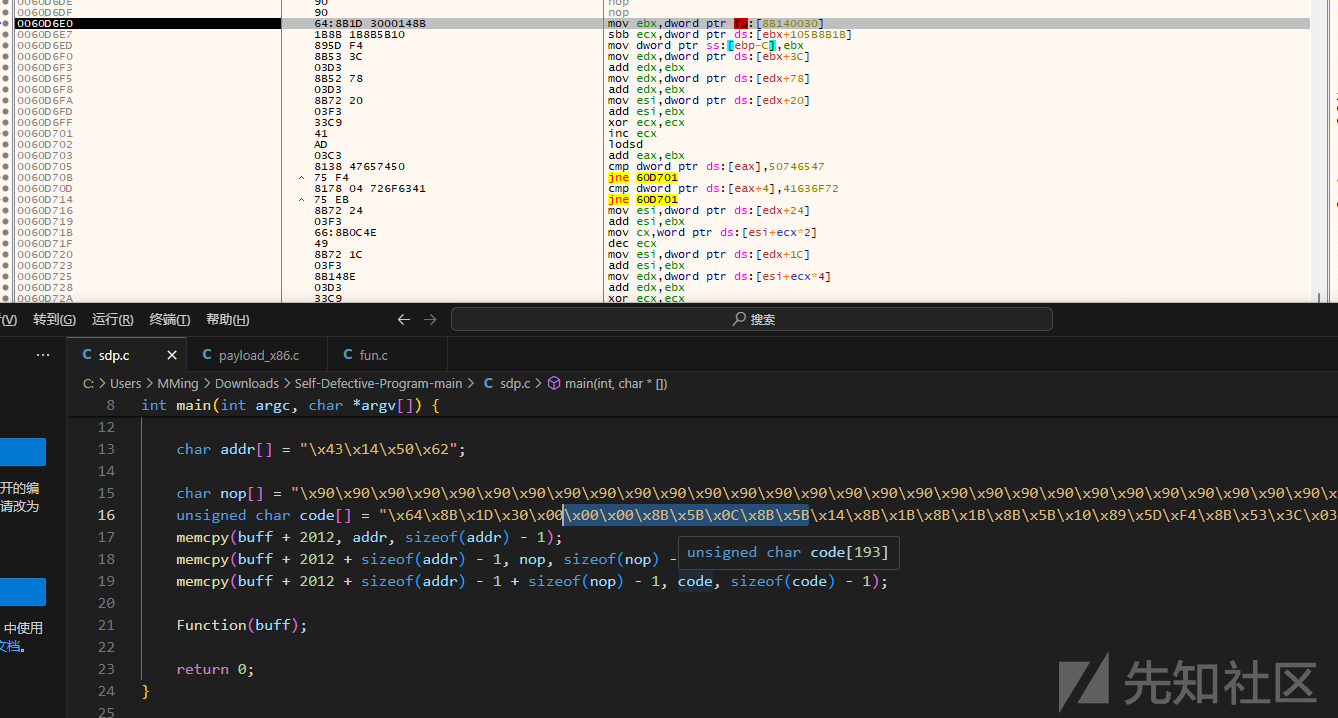Go back with the VS Code left arrow

pyautogui.click(x=404, y=319)
